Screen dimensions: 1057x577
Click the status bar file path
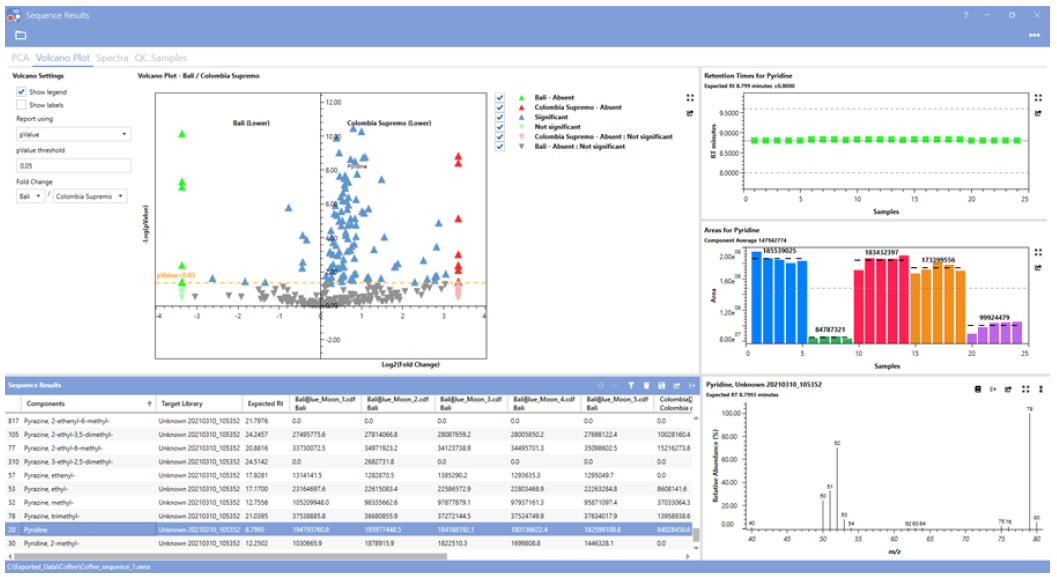[79, 567]
